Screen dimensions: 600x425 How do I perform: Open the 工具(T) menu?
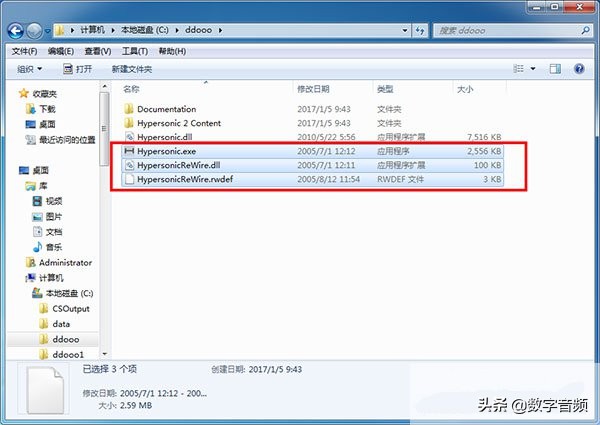135,51
